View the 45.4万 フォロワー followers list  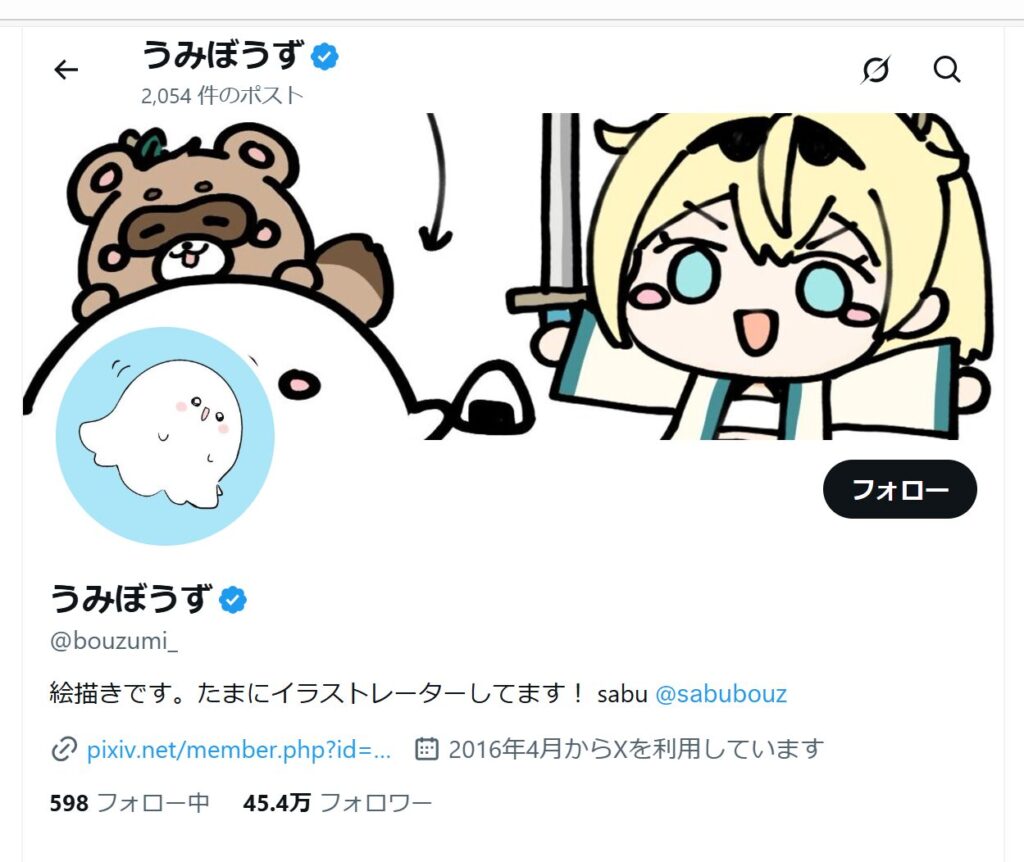tap(337, 803)
